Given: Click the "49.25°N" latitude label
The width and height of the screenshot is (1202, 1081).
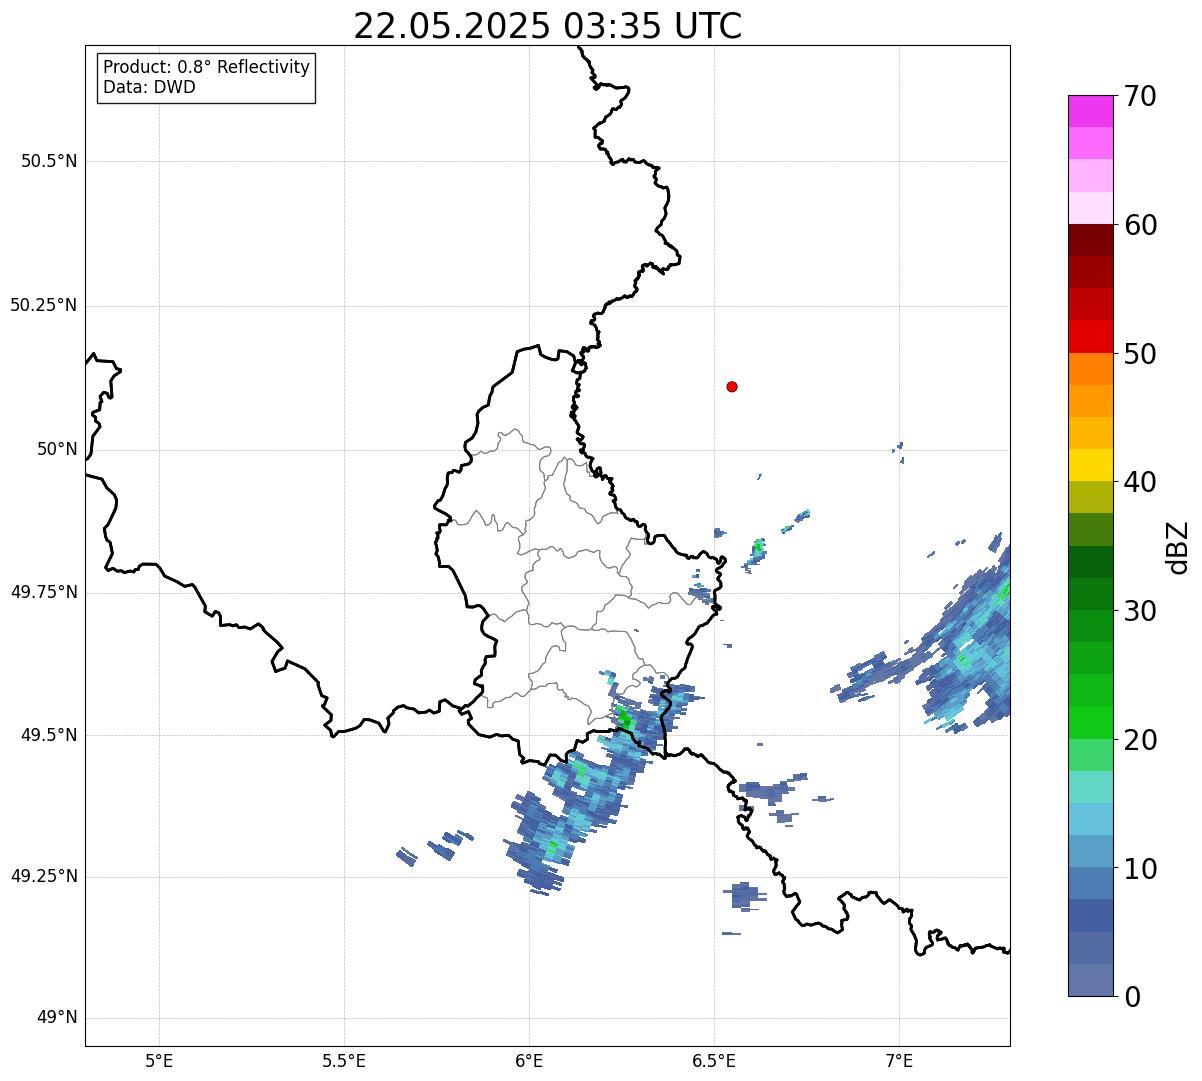Looking at the screenshot, I should pos(43,876).
